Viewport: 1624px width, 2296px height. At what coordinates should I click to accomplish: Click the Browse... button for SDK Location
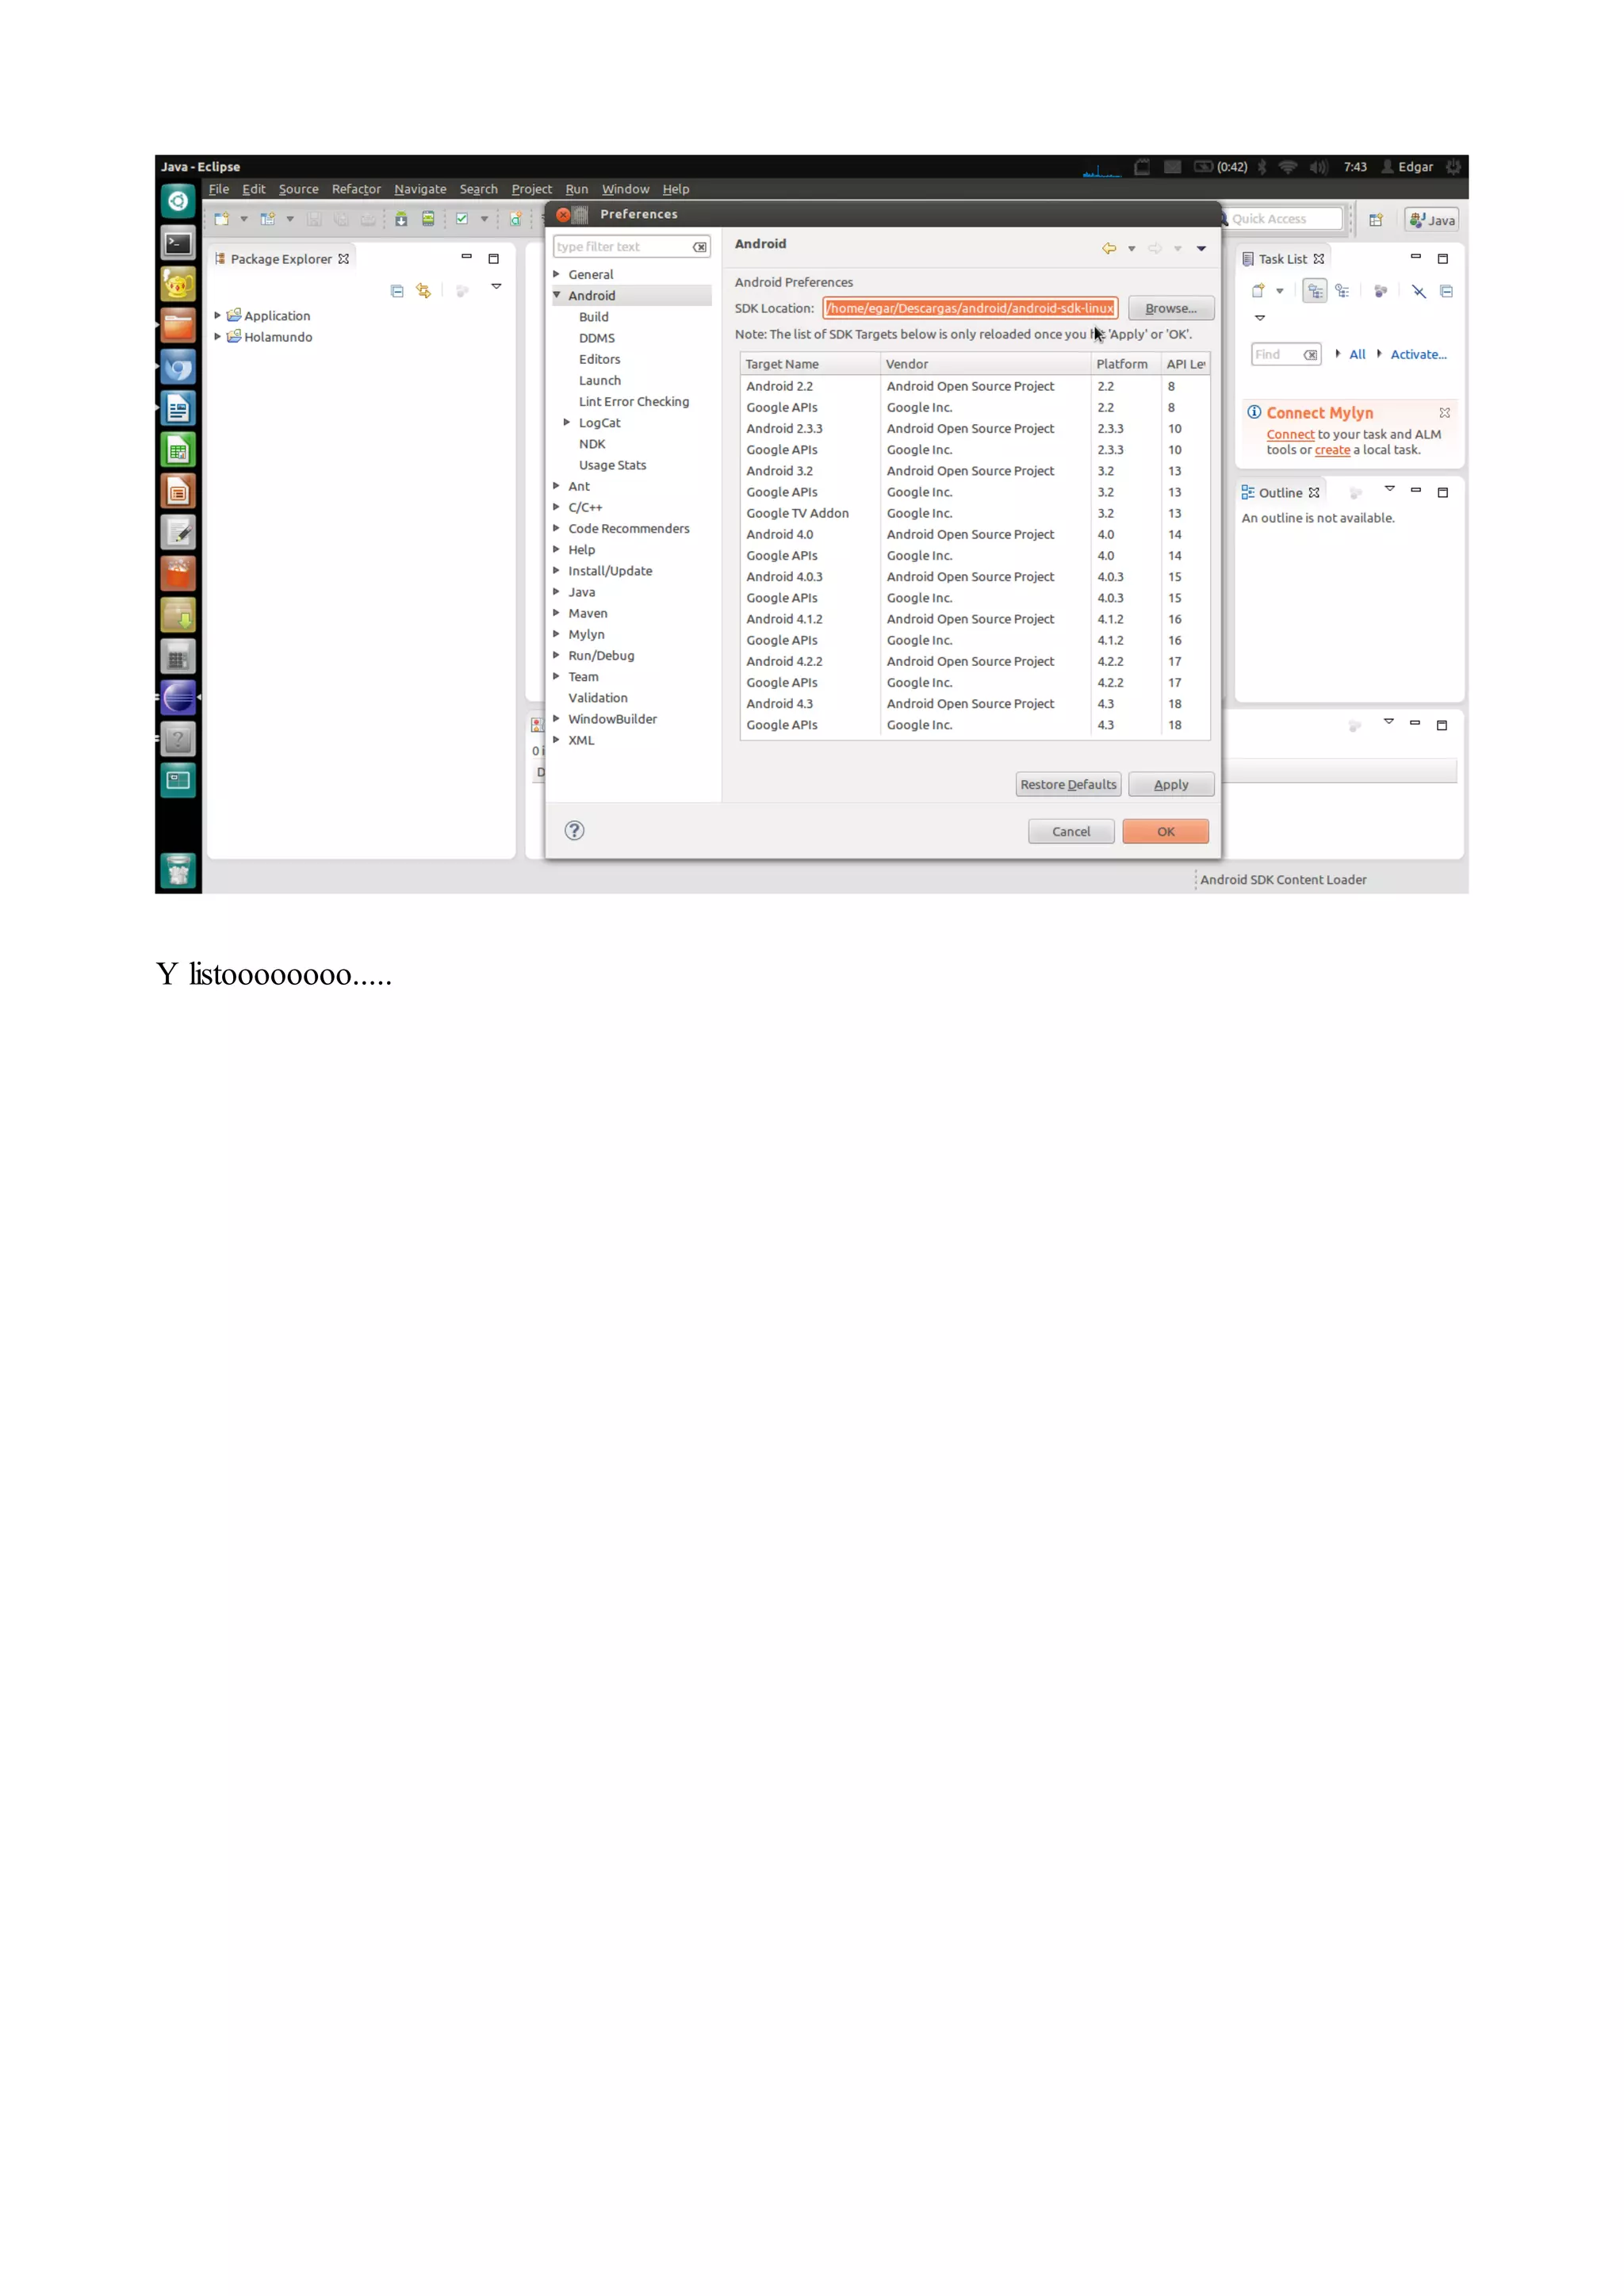[x=1170, y=308]
